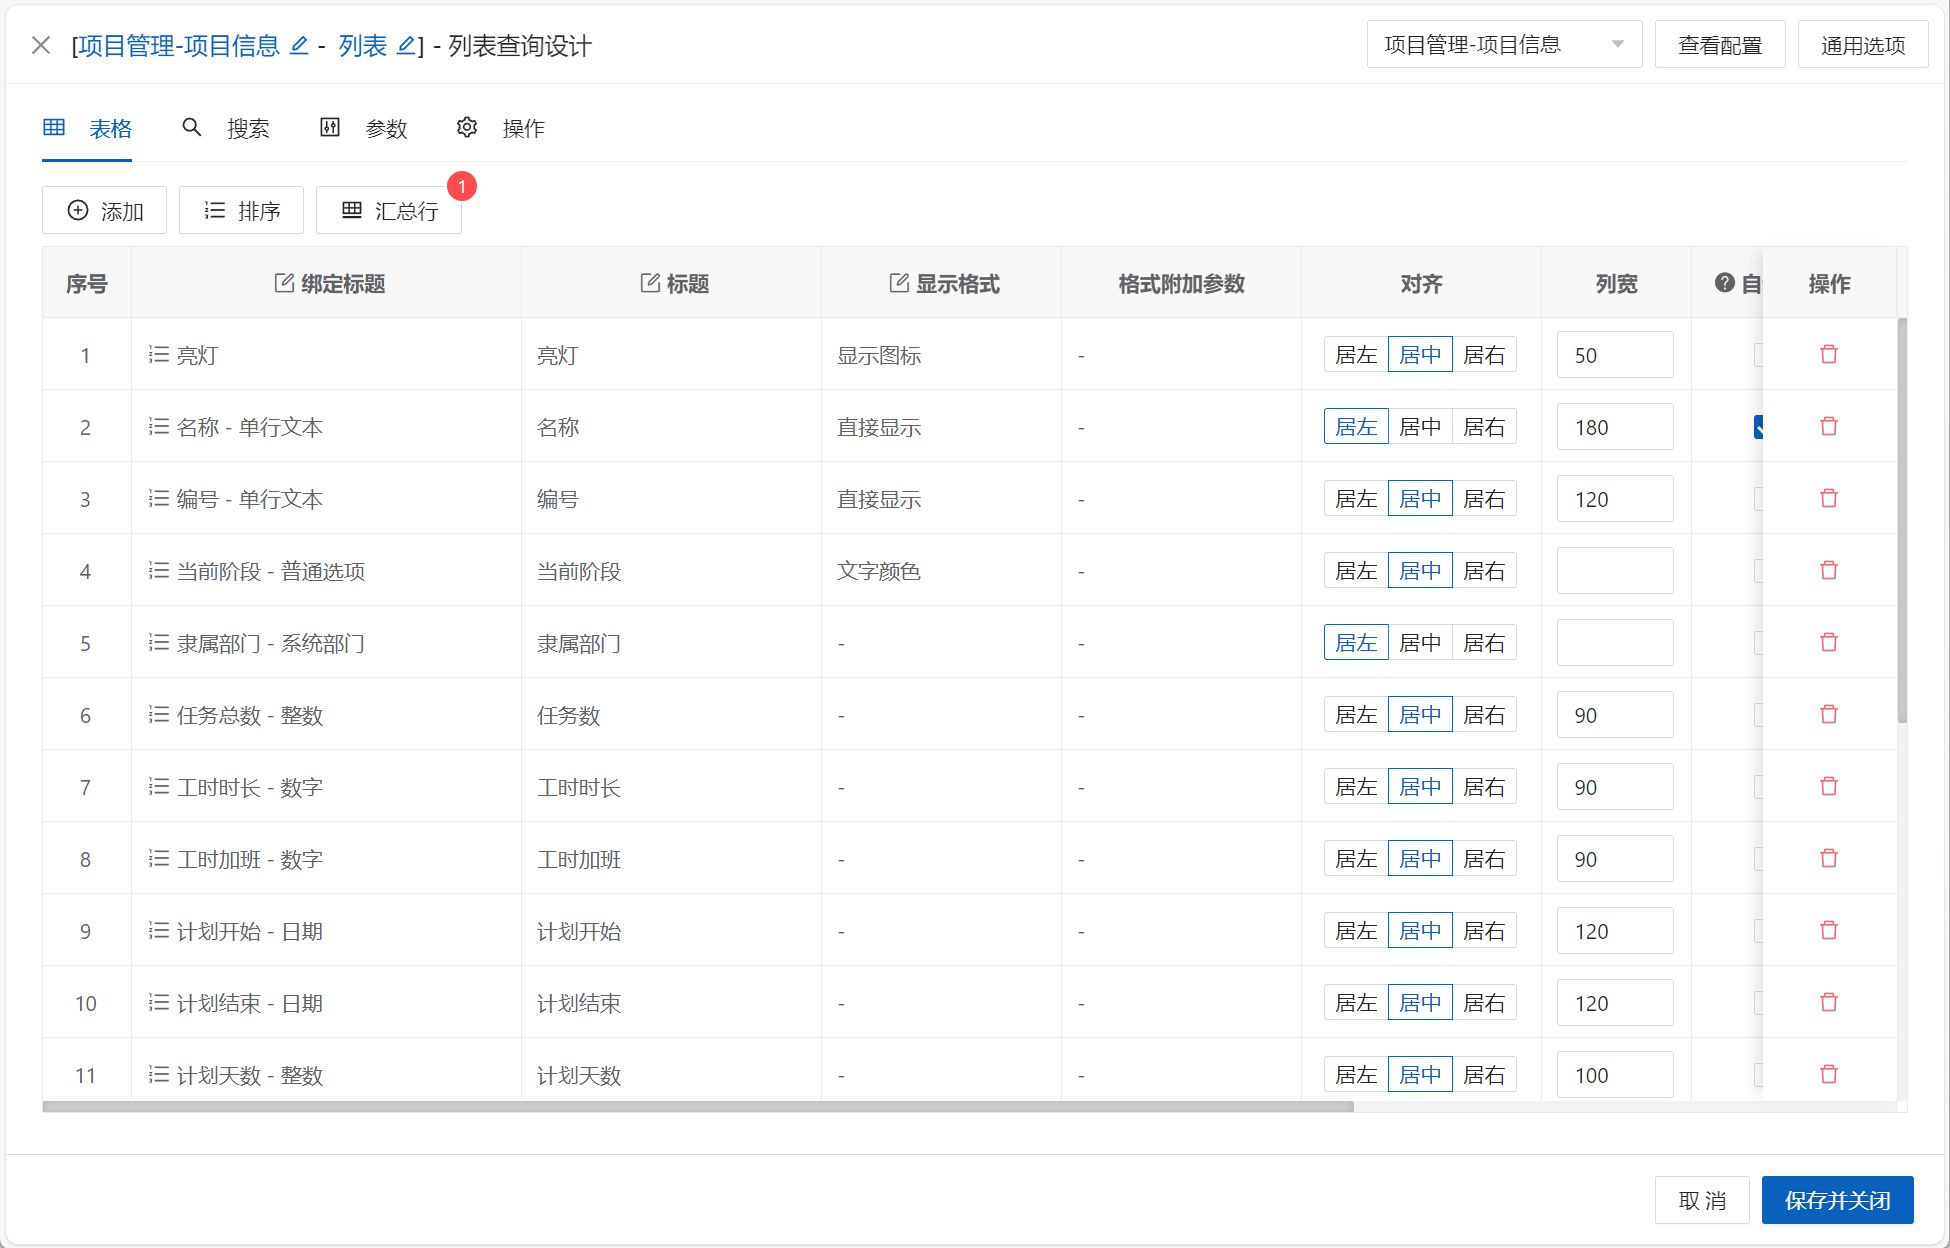Set 亮灯 row alignment to 居左
The image size is (1950, 1248).
coord(1356,355)
